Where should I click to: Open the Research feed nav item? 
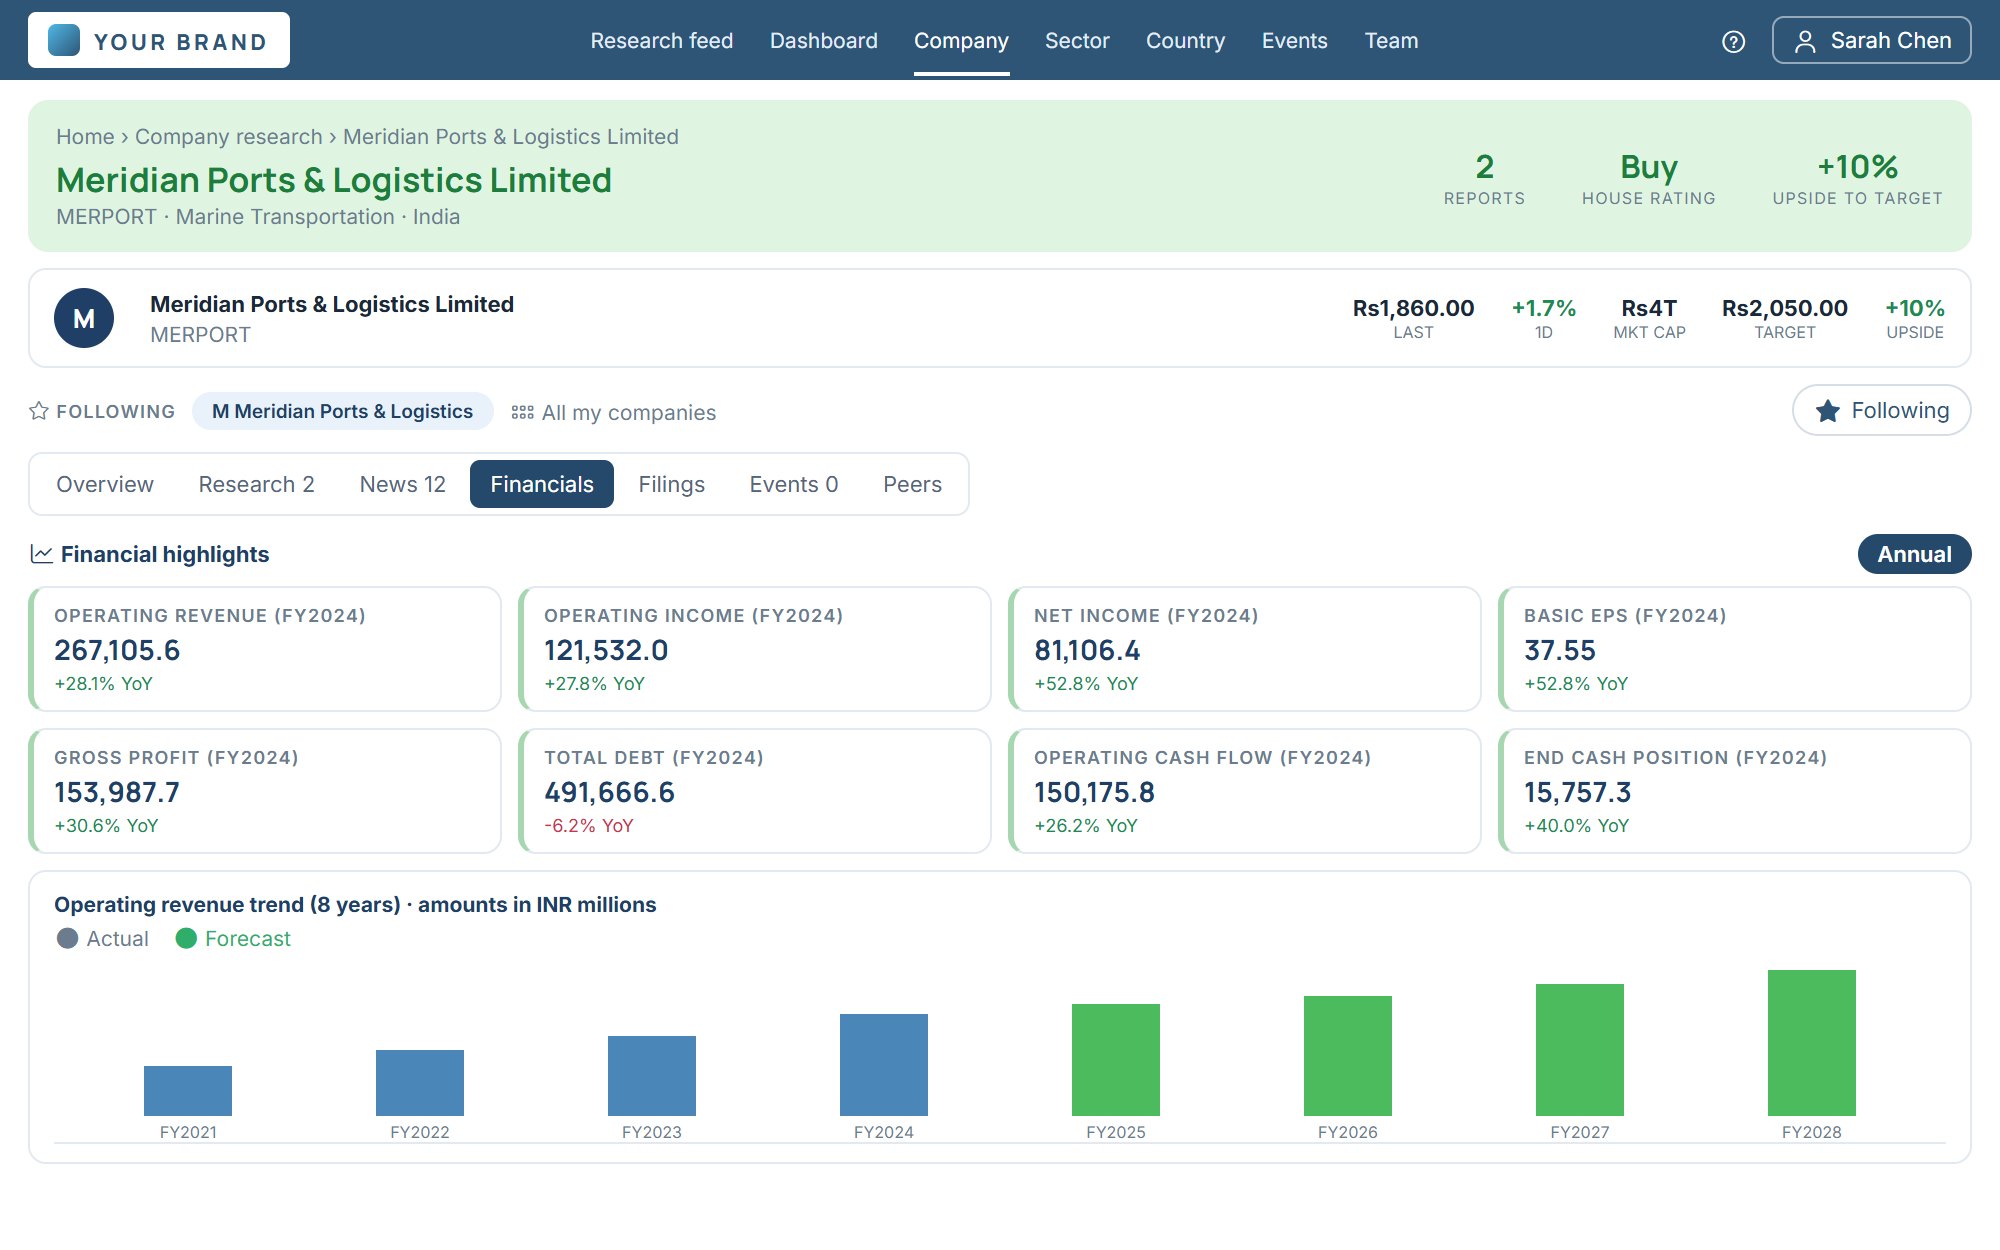[661, 41]
